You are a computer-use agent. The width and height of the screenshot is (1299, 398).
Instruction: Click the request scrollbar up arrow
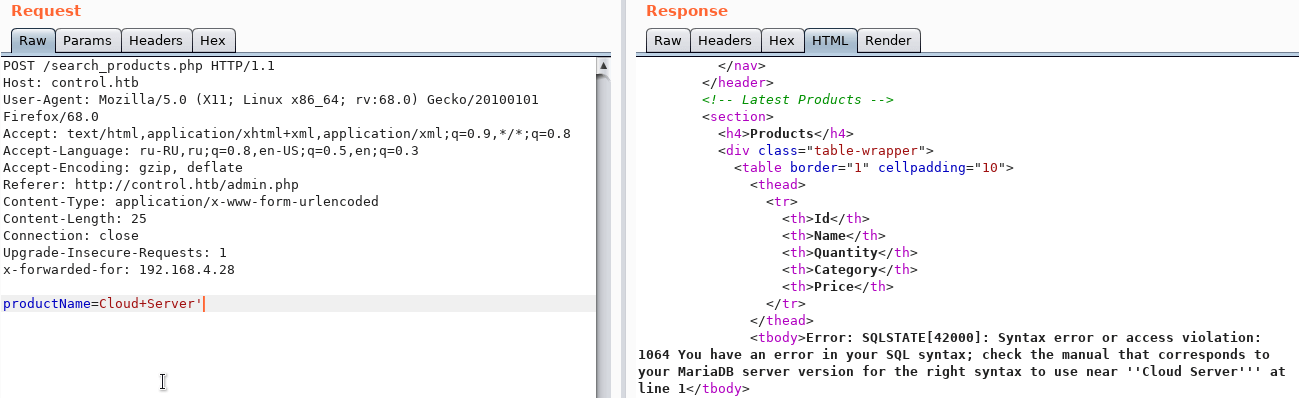pos(603,65)
